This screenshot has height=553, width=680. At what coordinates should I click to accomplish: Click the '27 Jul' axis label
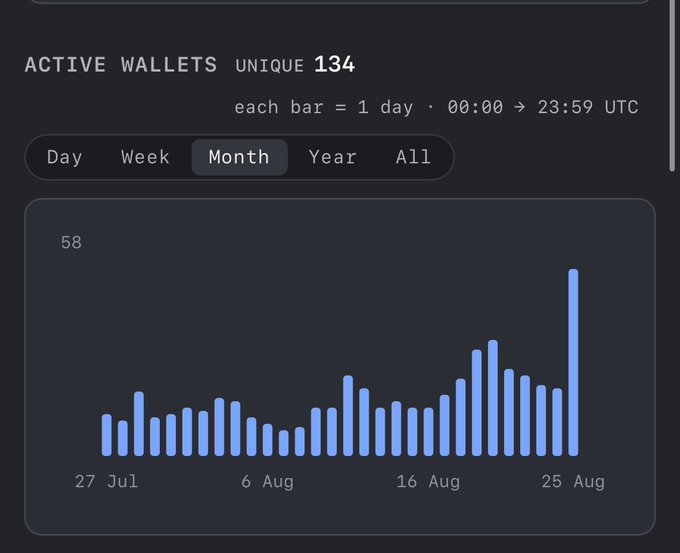[107, 481]
